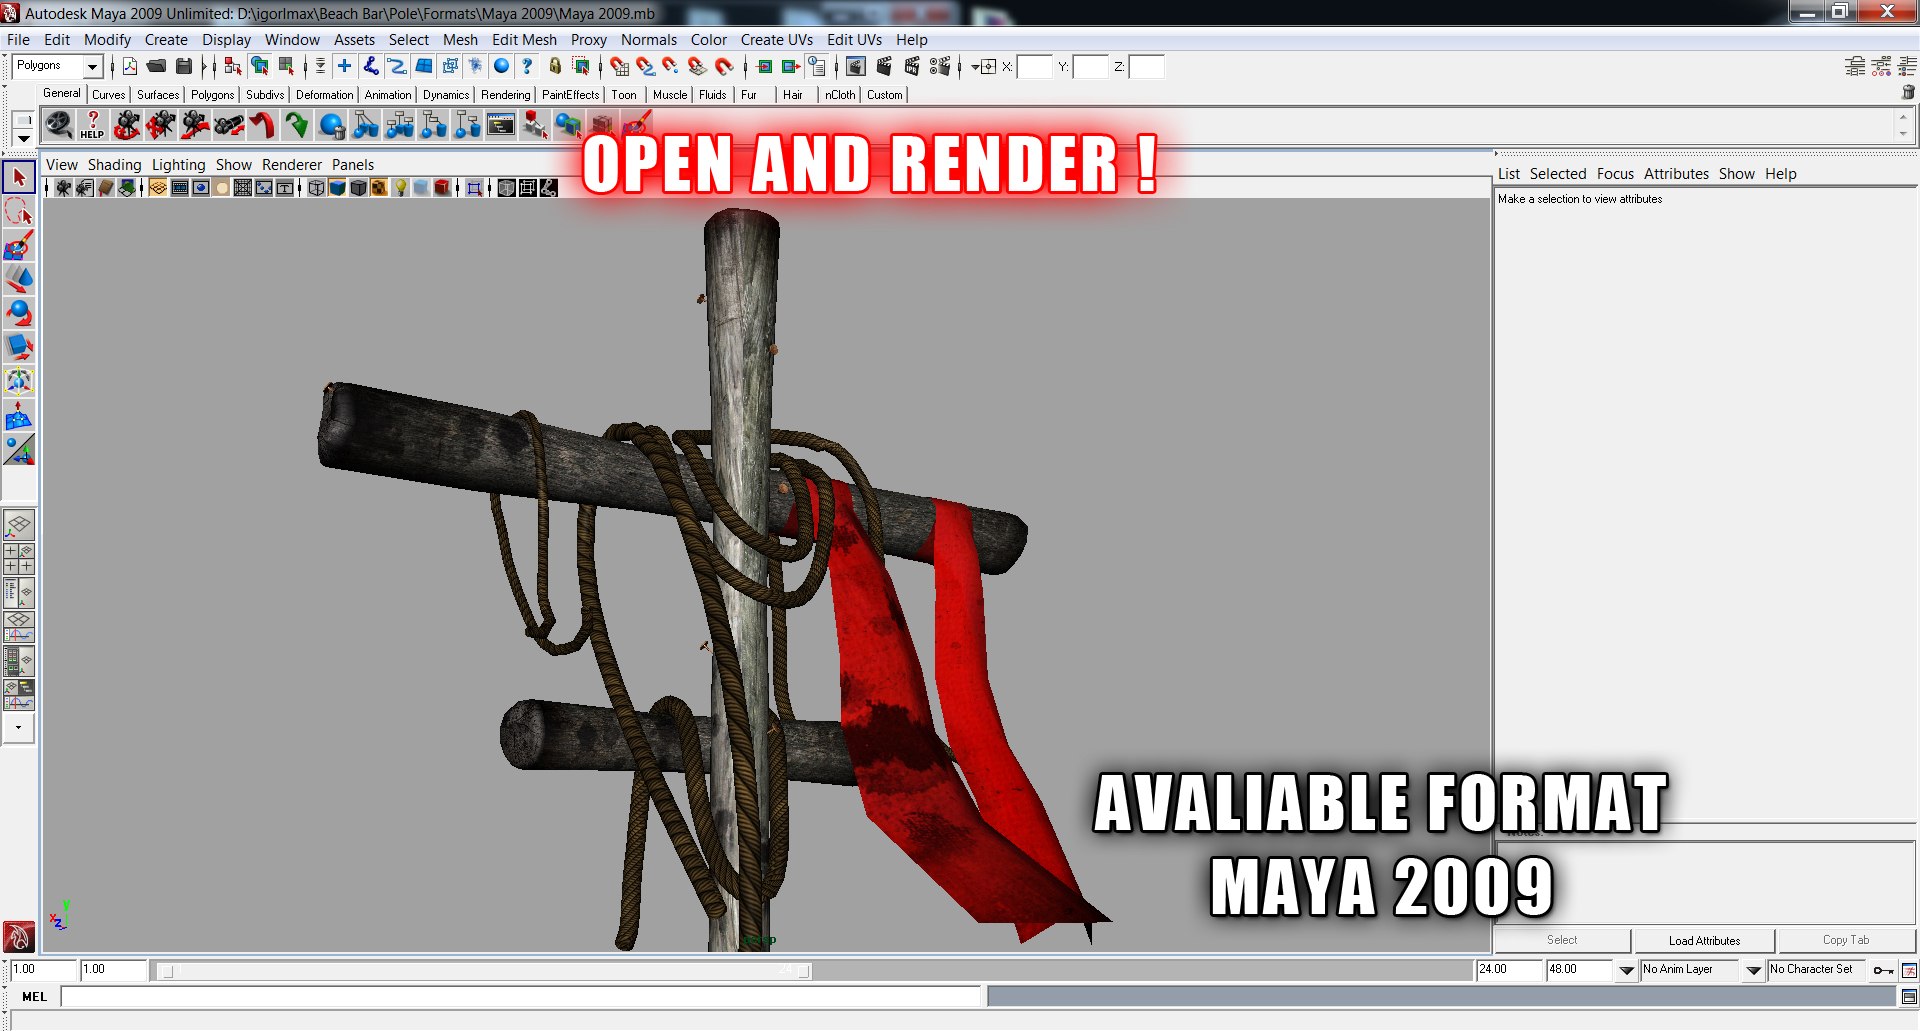Open the Edit Mesh menu

point(524,40)
